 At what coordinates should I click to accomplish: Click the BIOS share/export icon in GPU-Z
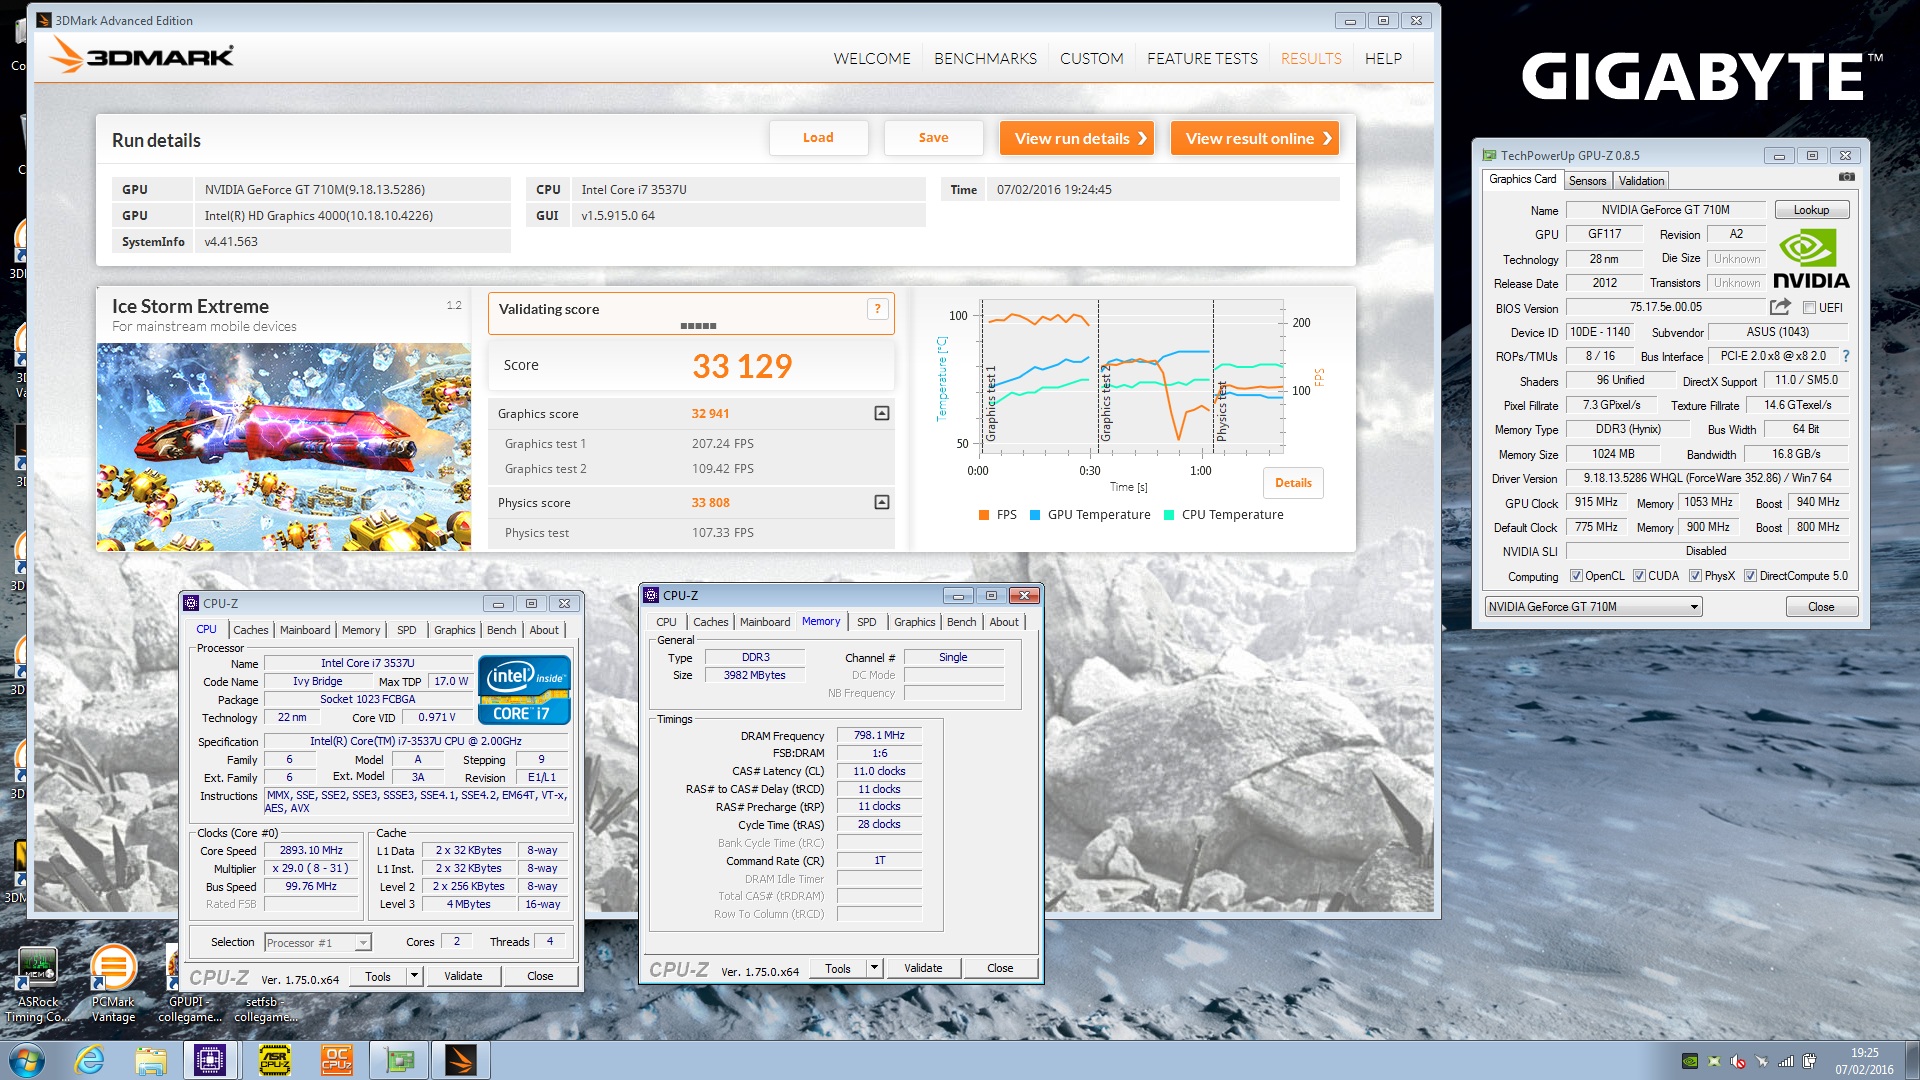point(1780,307)
